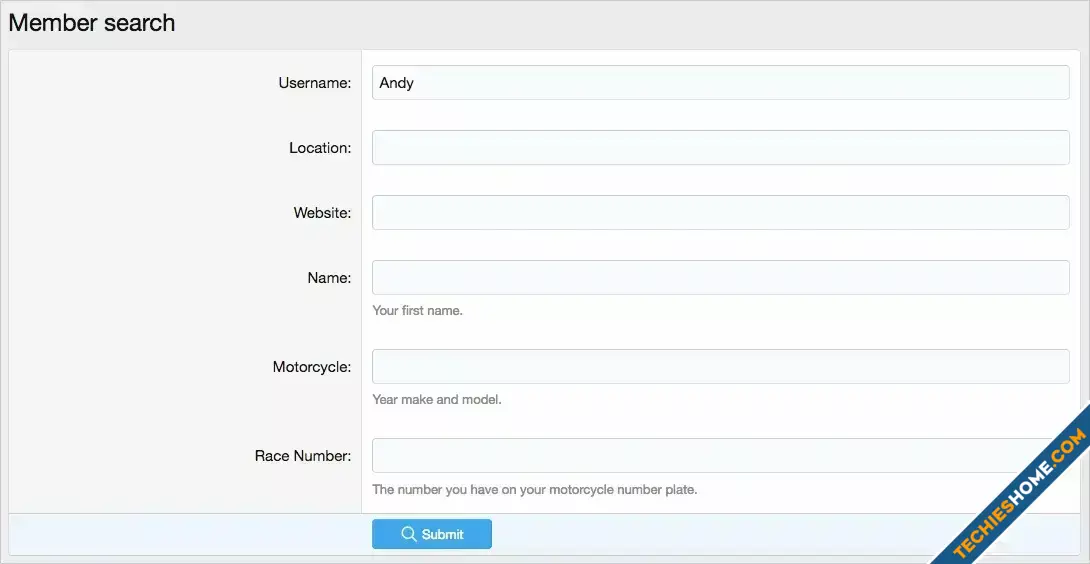Focus the Username input field
This screenshot has height=564, width=1090.
coord(720,83)
